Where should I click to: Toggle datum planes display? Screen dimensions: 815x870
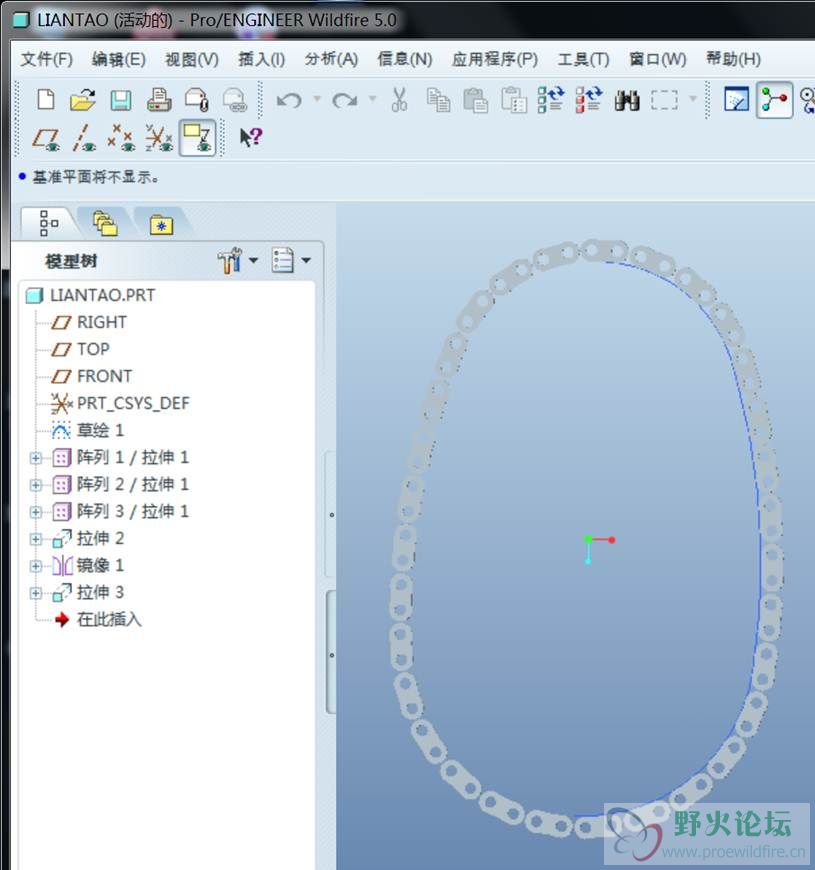[x=46, y=138]
